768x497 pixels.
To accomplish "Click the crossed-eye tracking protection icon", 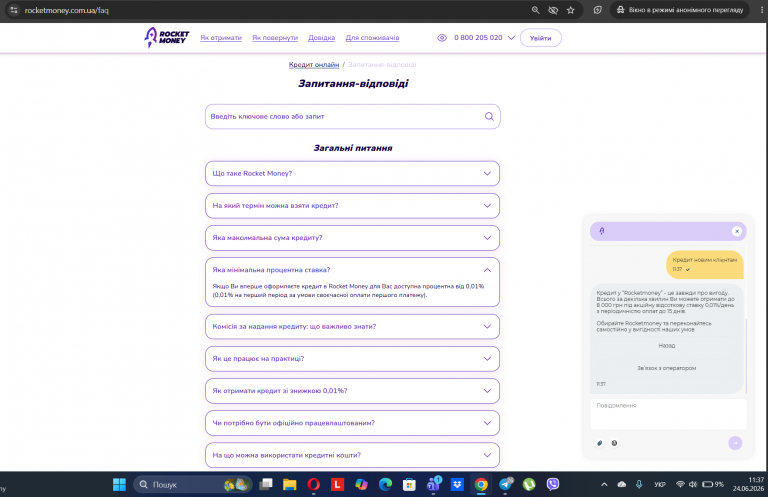I will point(553,10).
